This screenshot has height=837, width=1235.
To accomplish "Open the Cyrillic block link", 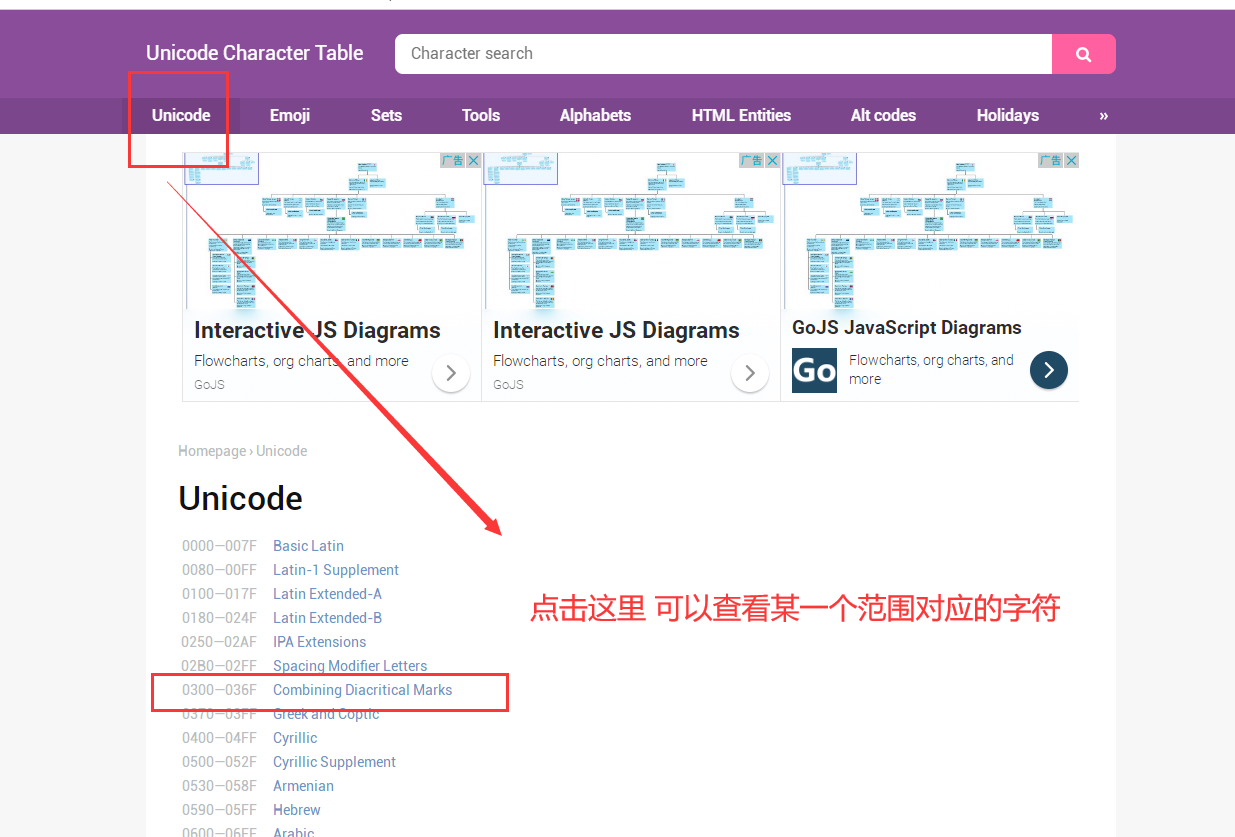I will pos(295,738).
